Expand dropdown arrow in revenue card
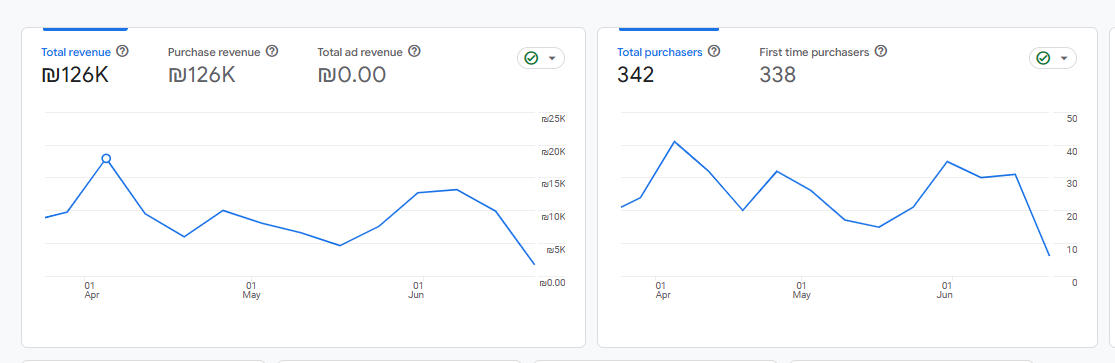1115x363 pixels. pos(553,59)
